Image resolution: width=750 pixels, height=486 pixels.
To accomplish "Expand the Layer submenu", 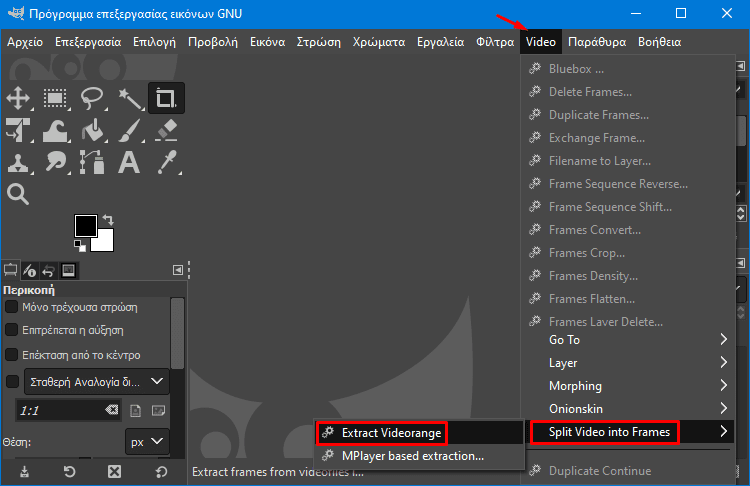I will coord(628,363).
